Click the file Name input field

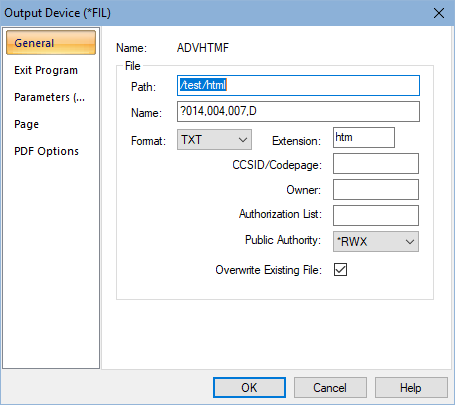click(x=298, y=112)
